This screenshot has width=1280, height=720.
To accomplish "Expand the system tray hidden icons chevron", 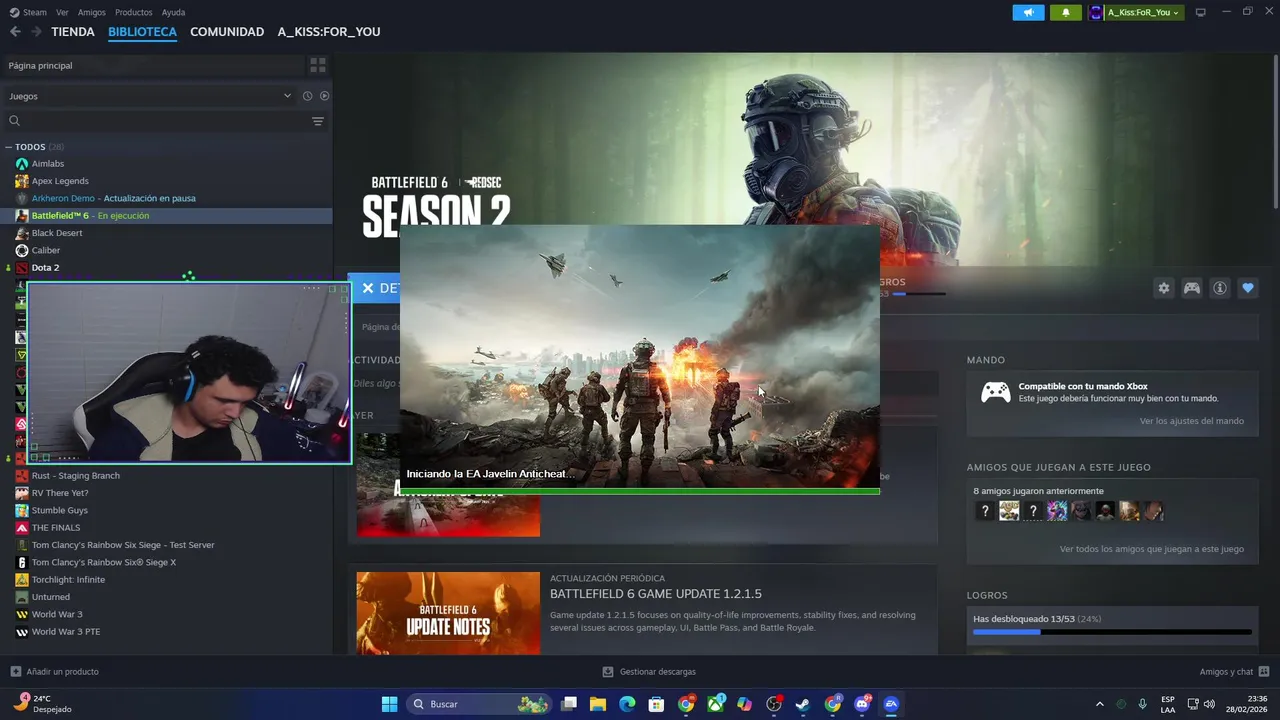I will tap(1100, 704).
